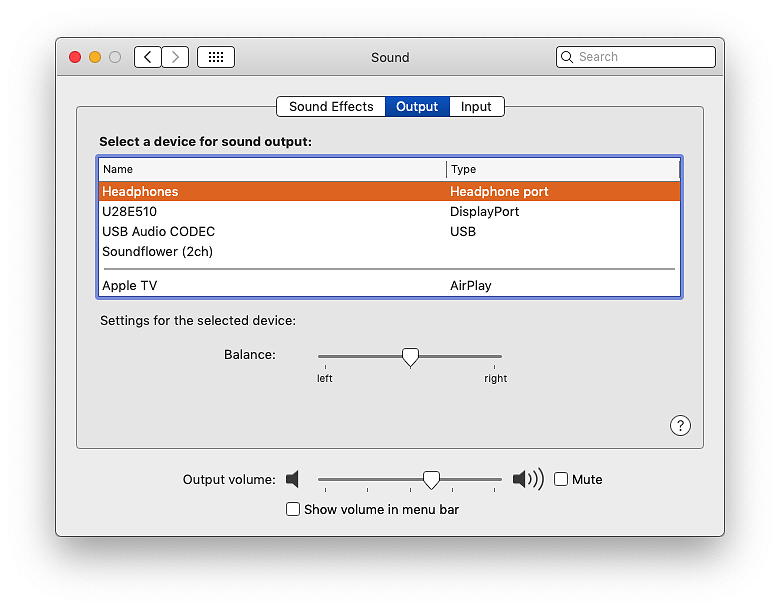The width and height of the screenshot is (780, 610).
Task: Show all preferences with the grid icon
Action: pyautogui.click(x=216, y=57)
